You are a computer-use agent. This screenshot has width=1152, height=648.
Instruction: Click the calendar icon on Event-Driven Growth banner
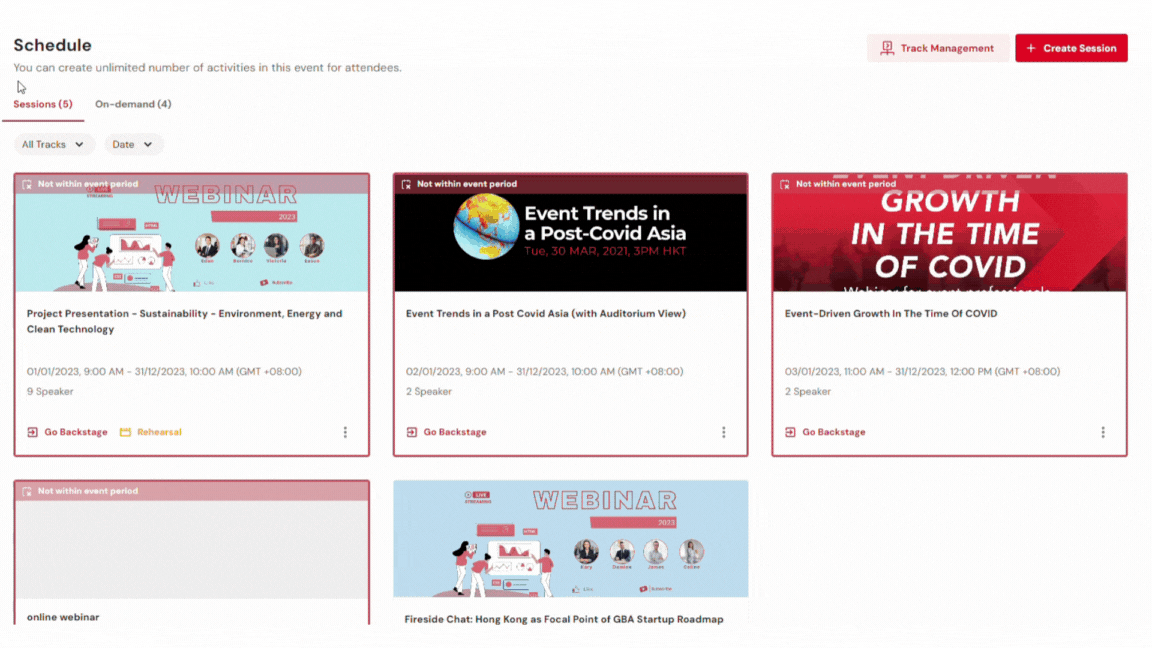click(785, 184)
